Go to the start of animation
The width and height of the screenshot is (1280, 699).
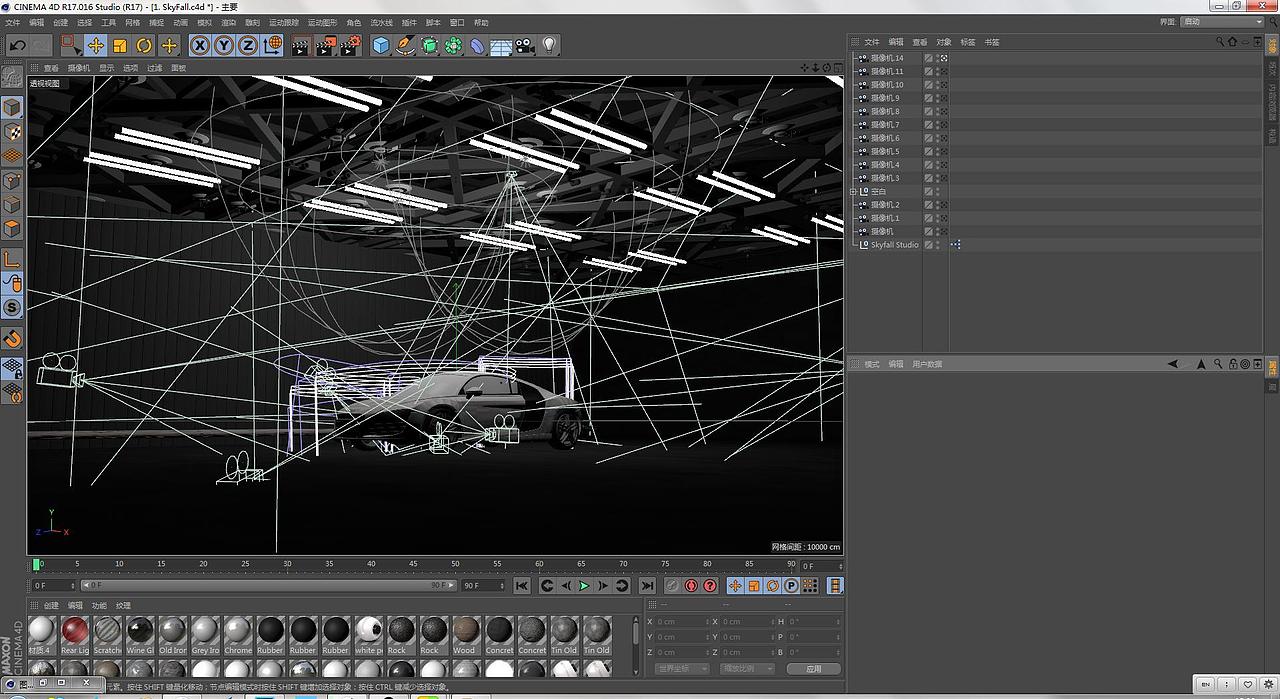[522, 586]
